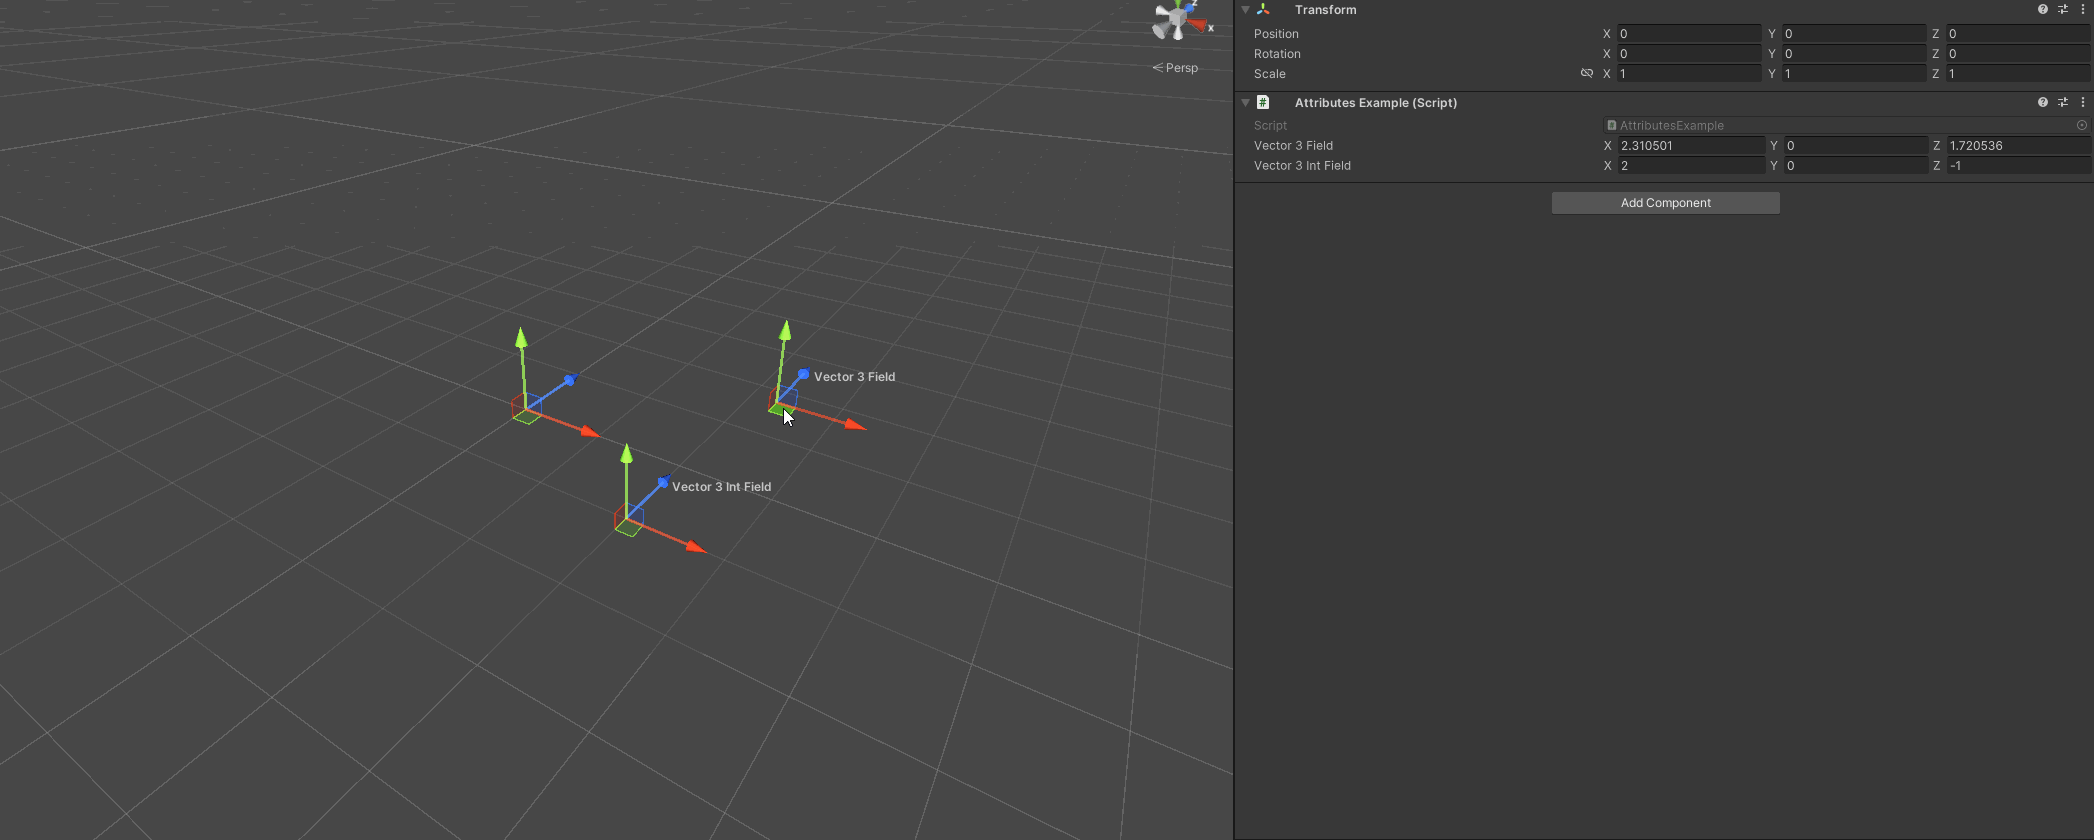Collapse the Attributes Example script foldout

(1245, 102)
